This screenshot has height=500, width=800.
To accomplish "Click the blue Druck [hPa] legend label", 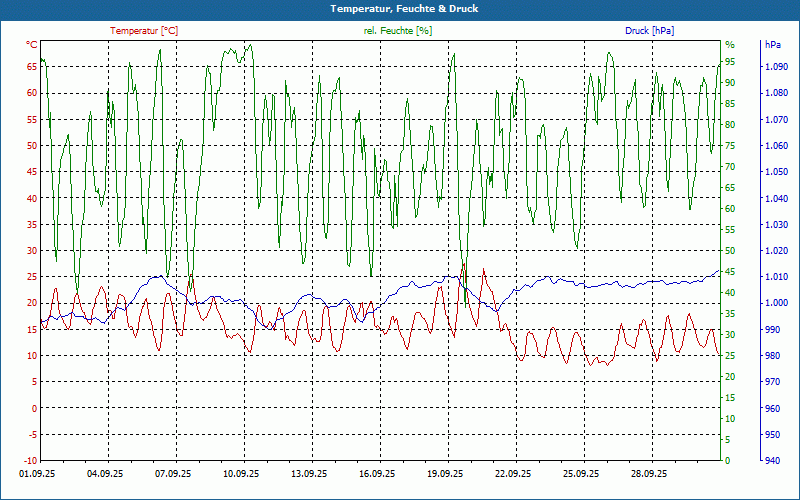I will click(649, 31).
